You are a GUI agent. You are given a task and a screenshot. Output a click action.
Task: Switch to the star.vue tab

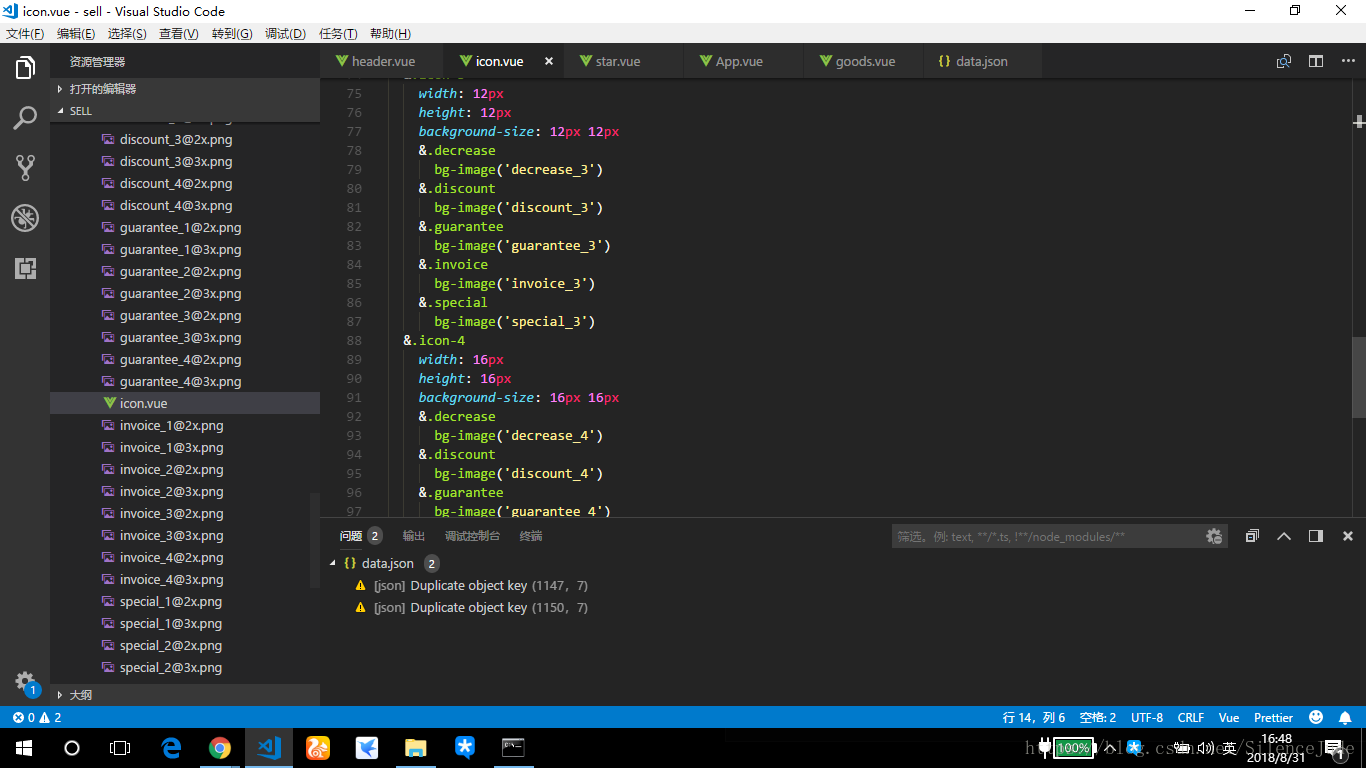[x=622, y=61]
